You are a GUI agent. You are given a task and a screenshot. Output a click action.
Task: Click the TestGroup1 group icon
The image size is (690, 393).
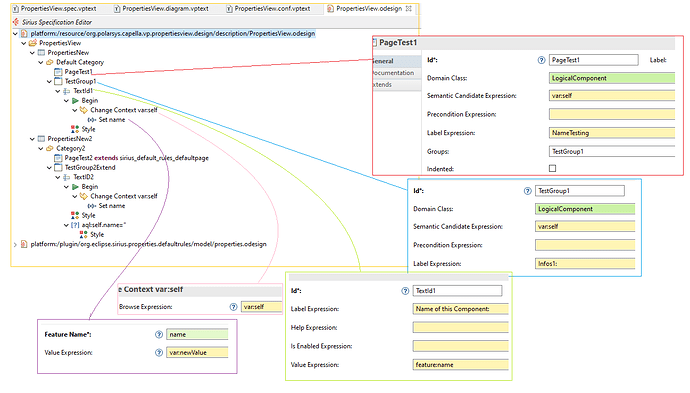(x=58, y=81)
